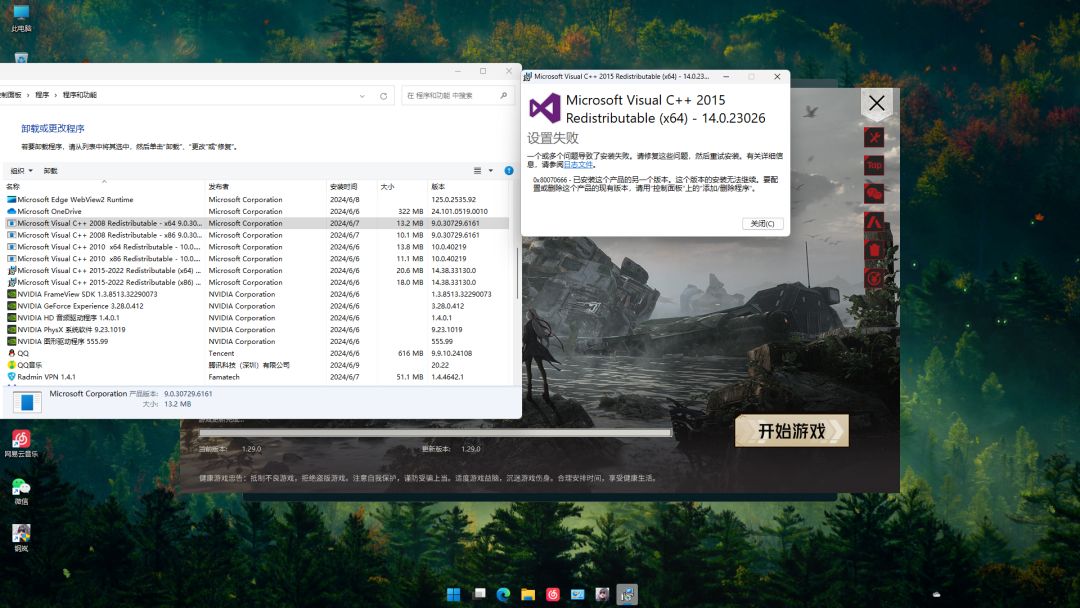Screen dimensions: 1080x608
Task: Click the red triangle logo icon in launcher
Action: point(874,222)
